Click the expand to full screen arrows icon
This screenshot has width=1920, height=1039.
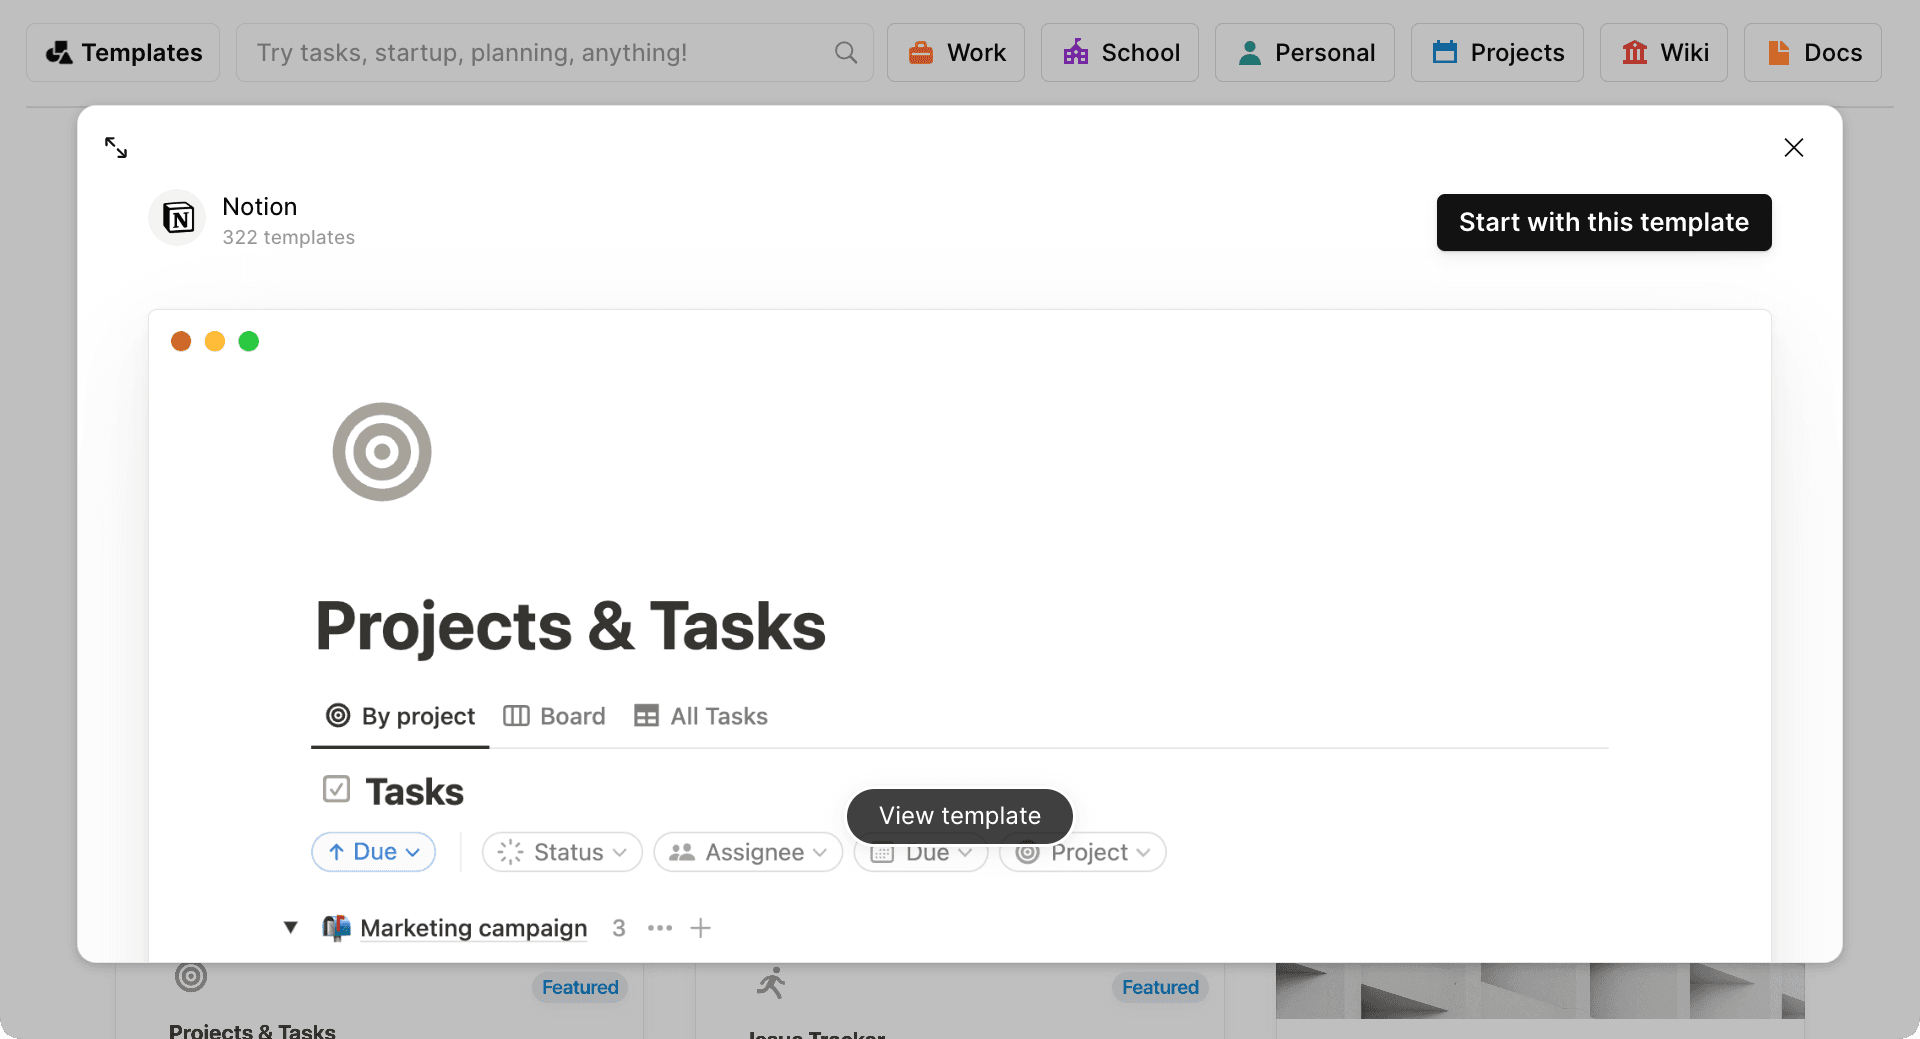click(116, 148)
